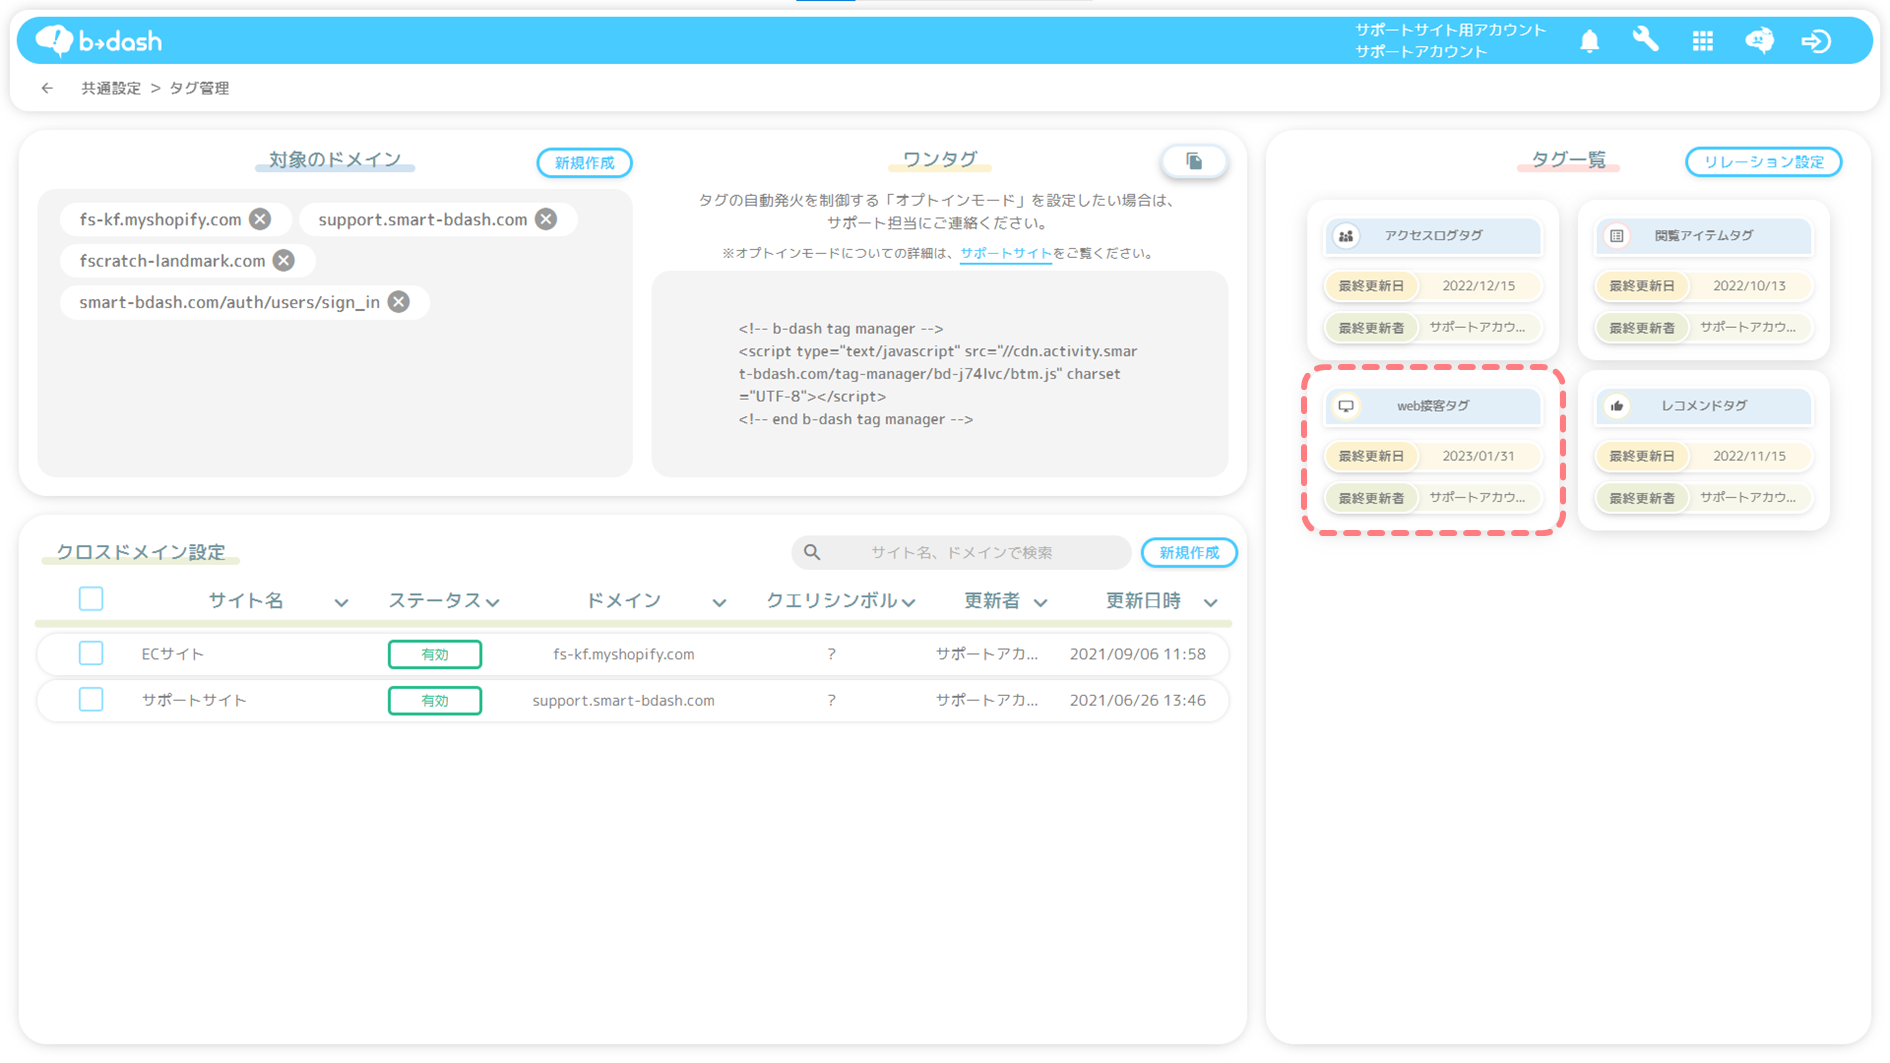
Task: Click the access log tag people icon
Action: click(1346, 236)
